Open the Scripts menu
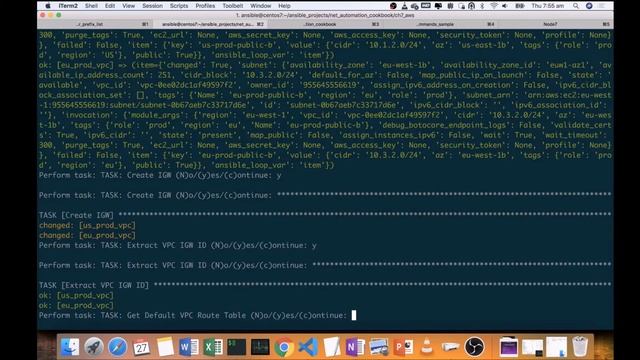 point(179,6)
